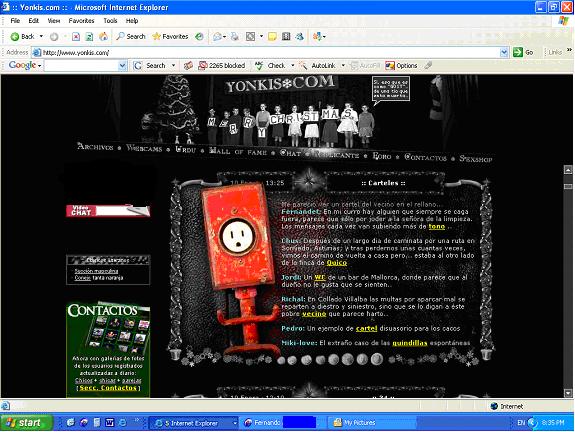Expand the address bar dropdown
The width and height of the screenshot is (575, 432).
(x=504, y=52)
